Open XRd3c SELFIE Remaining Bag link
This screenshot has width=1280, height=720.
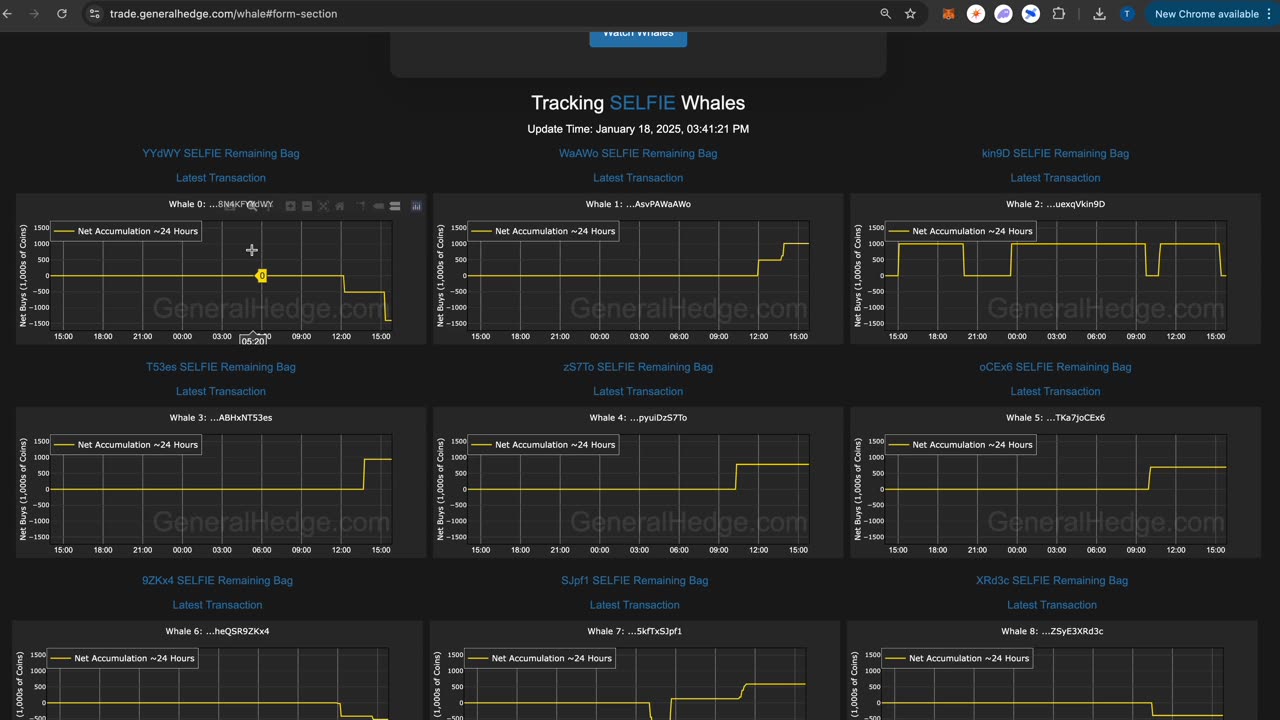coord(1052,580)
